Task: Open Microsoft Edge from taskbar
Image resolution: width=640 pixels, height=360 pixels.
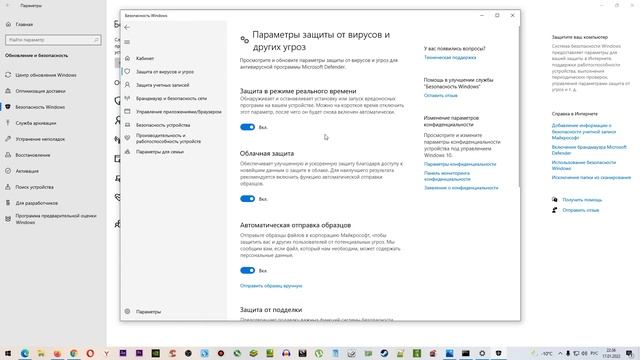Action: (24, 353)
